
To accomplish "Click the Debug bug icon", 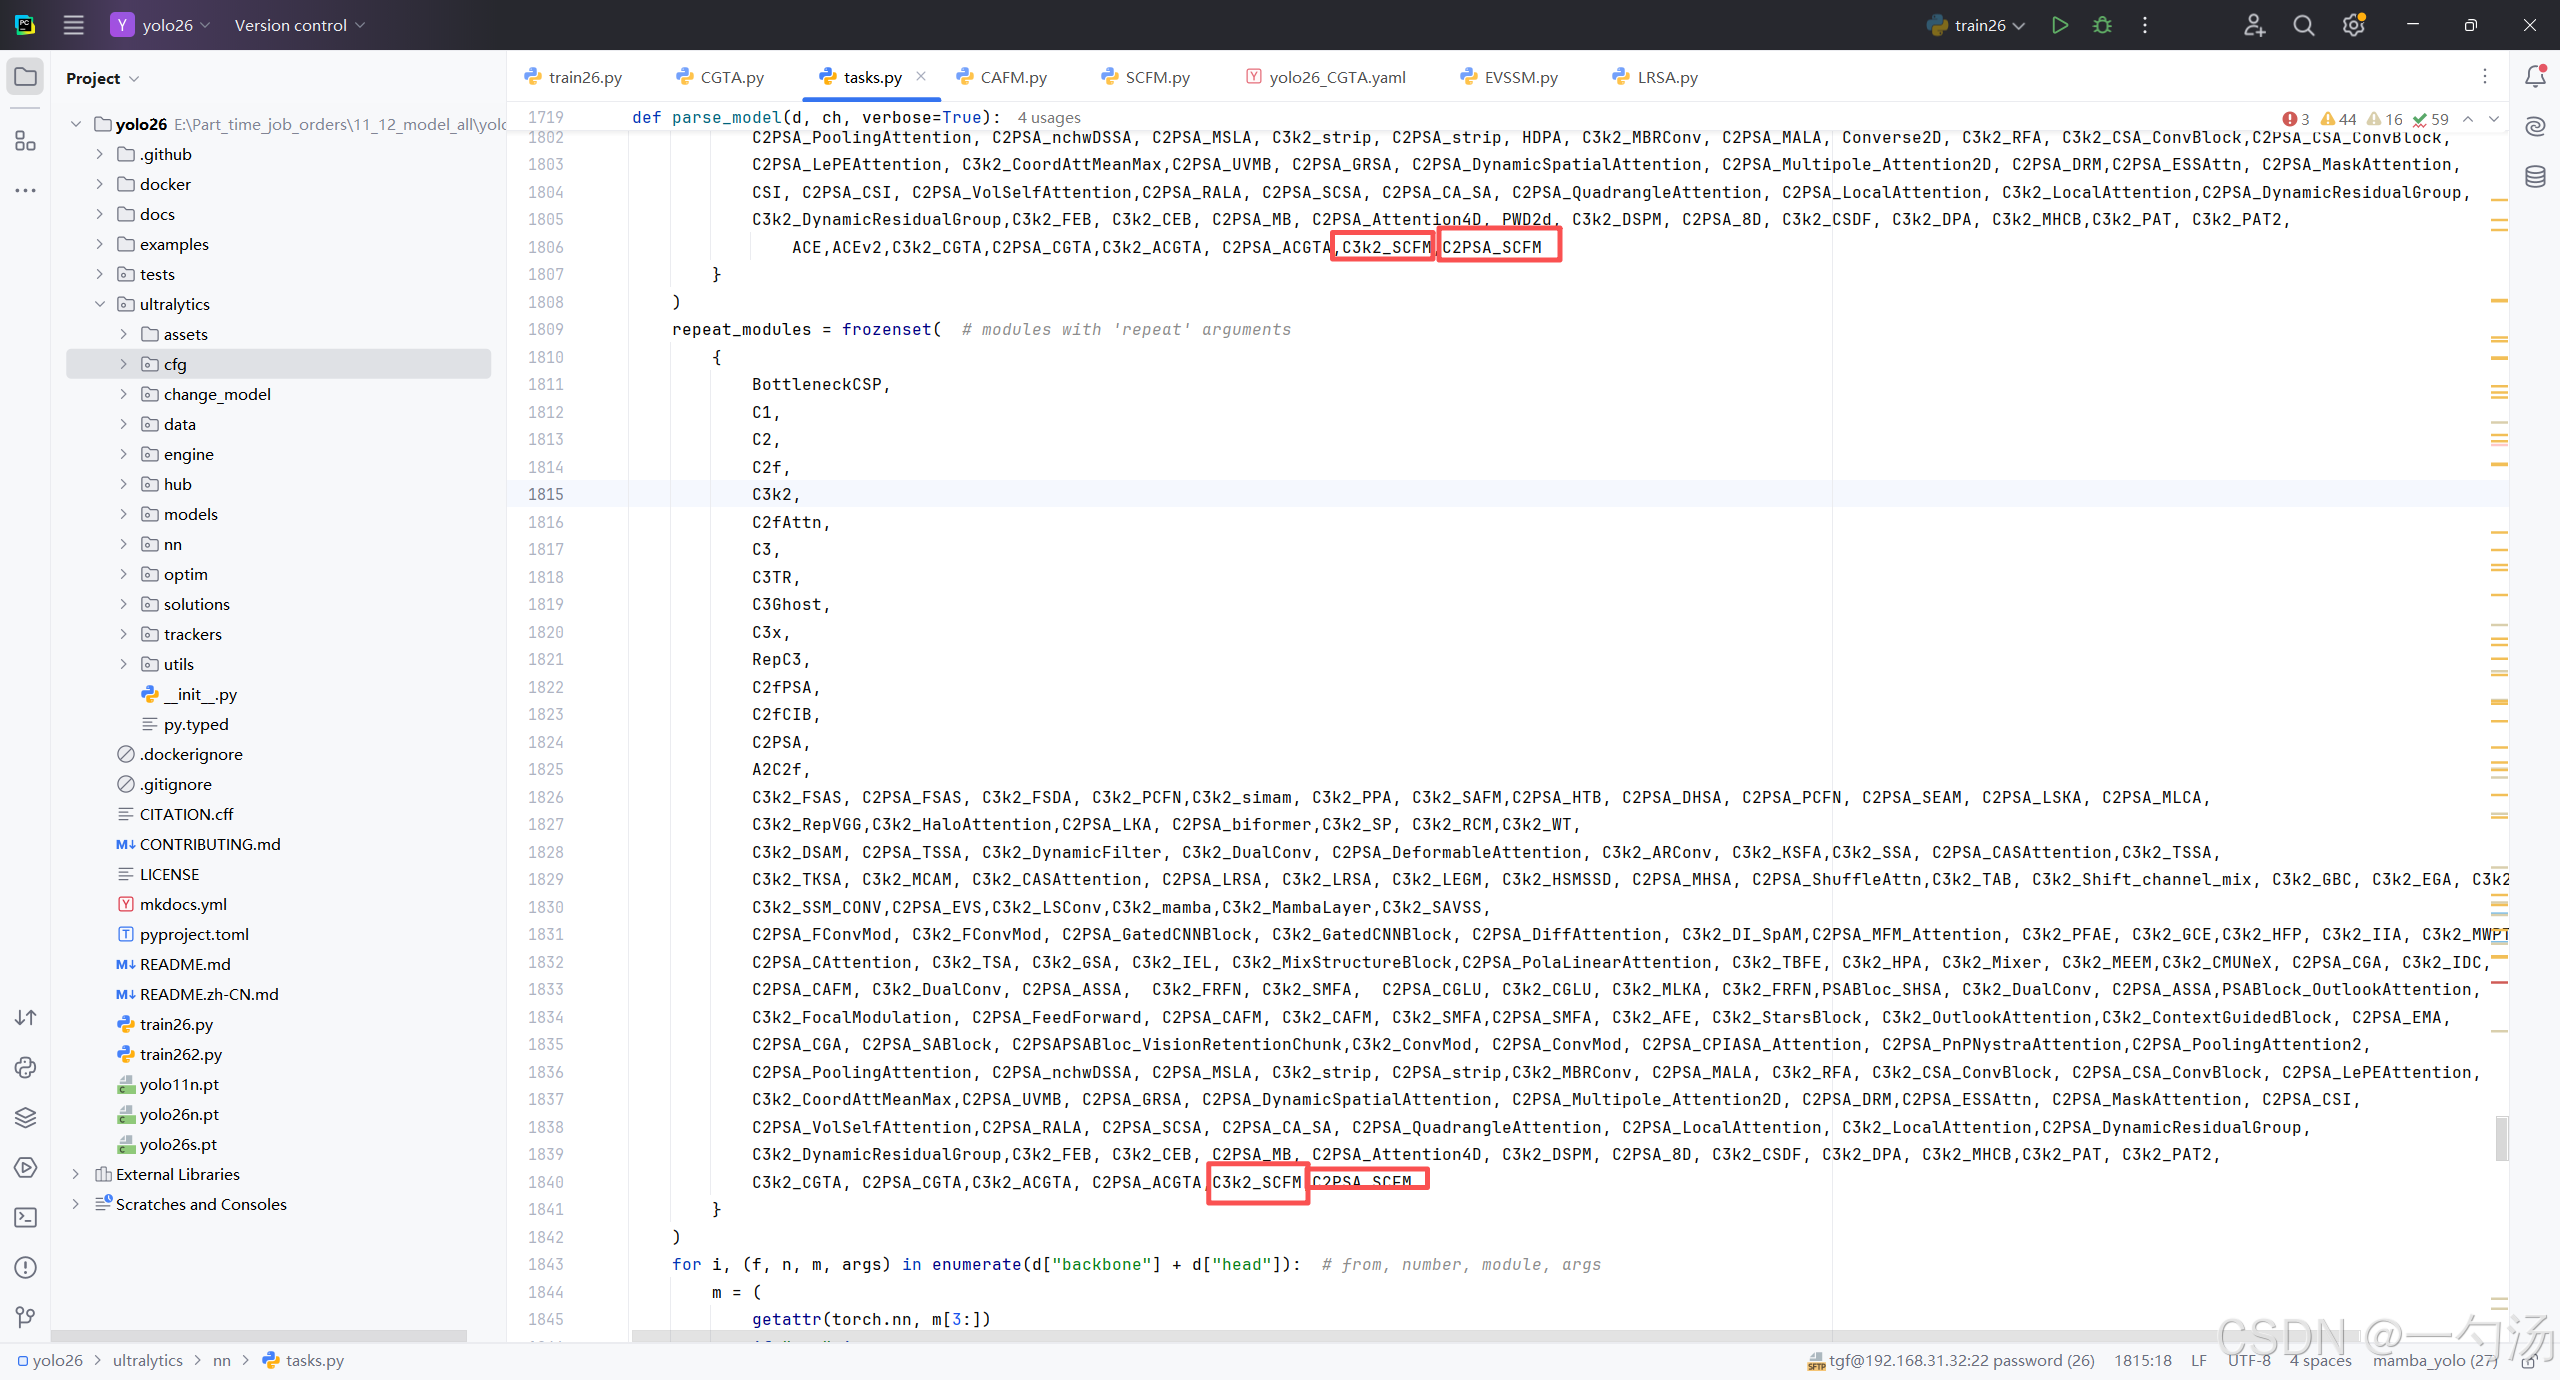I will coord(2102,25).
